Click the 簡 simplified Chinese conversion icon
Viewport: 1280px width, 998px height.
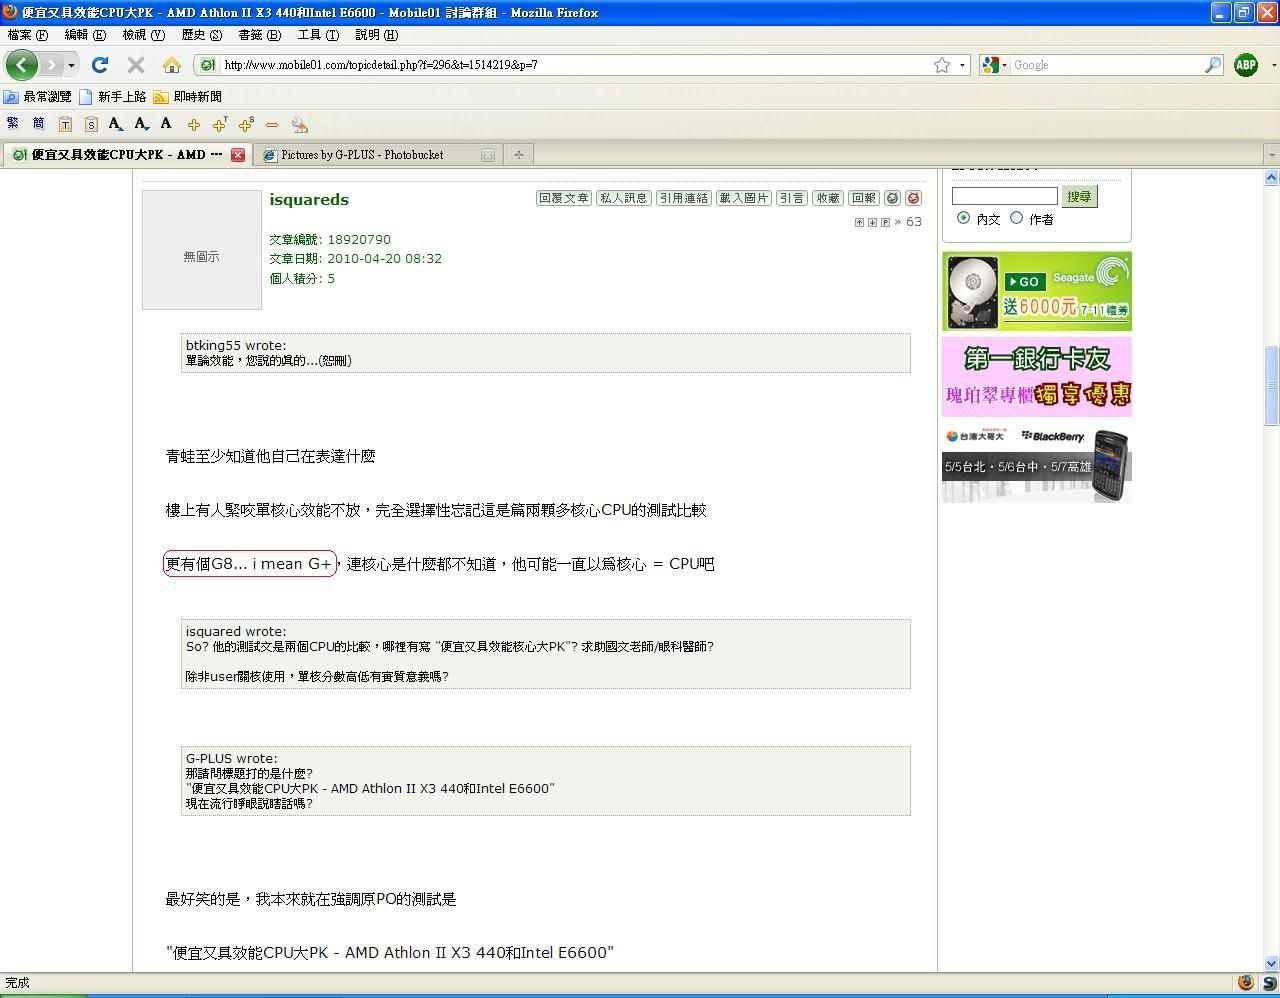pyautogui.click(x=38, y=124)
